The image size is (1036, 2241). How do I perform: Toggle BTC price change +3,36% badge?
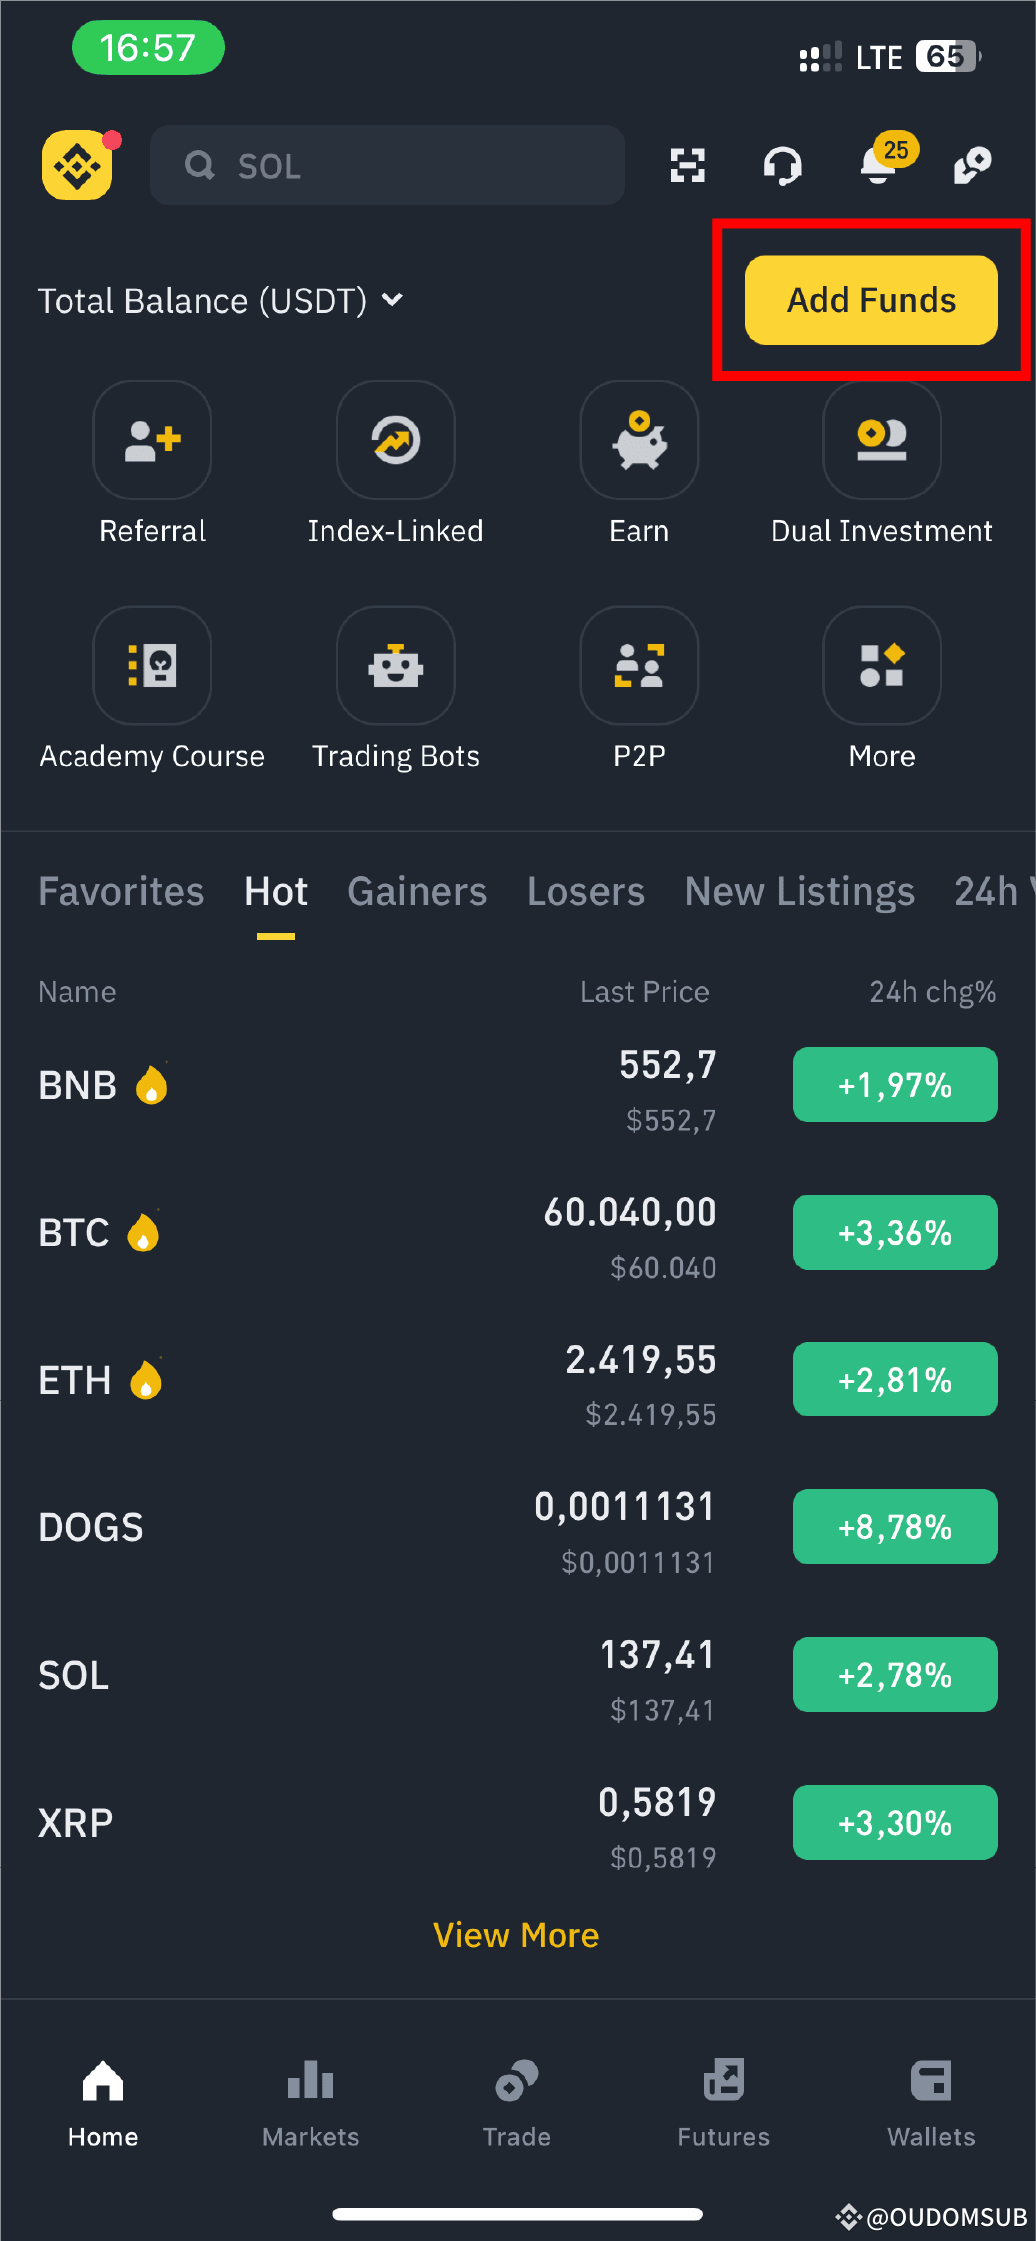coord(895,1232)
